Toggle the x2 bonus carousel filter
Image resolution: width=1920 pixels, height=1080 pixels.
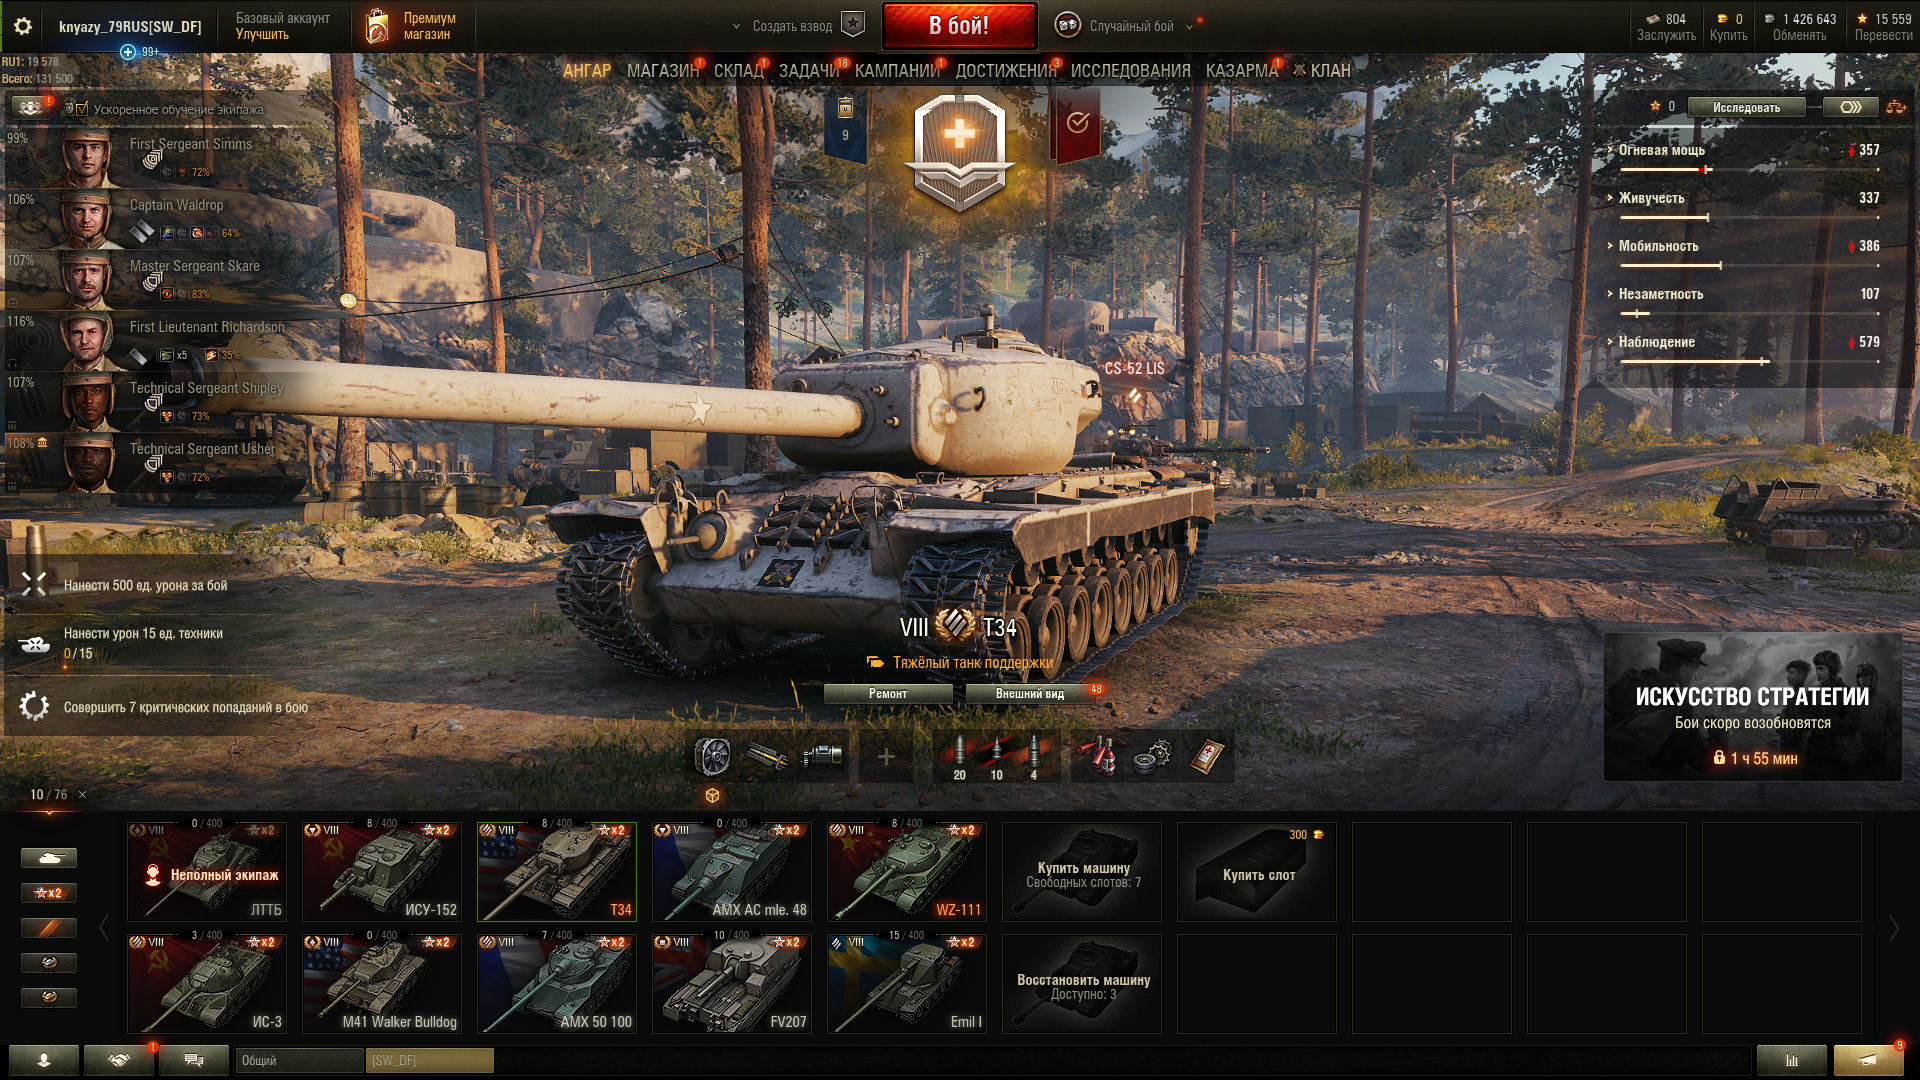pyautogui.click(x=48, y=893)
